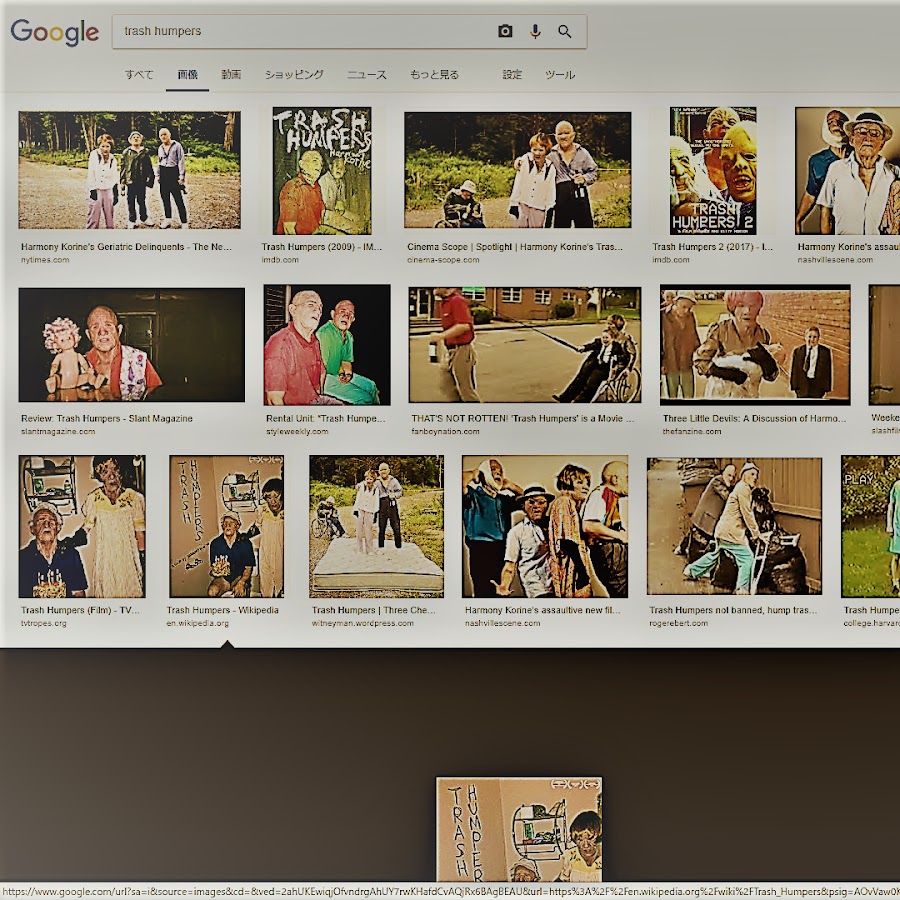Click the cinema-scope.com source text
The image size is (900, 900).
pyautogui.click(x=443, y=260)
